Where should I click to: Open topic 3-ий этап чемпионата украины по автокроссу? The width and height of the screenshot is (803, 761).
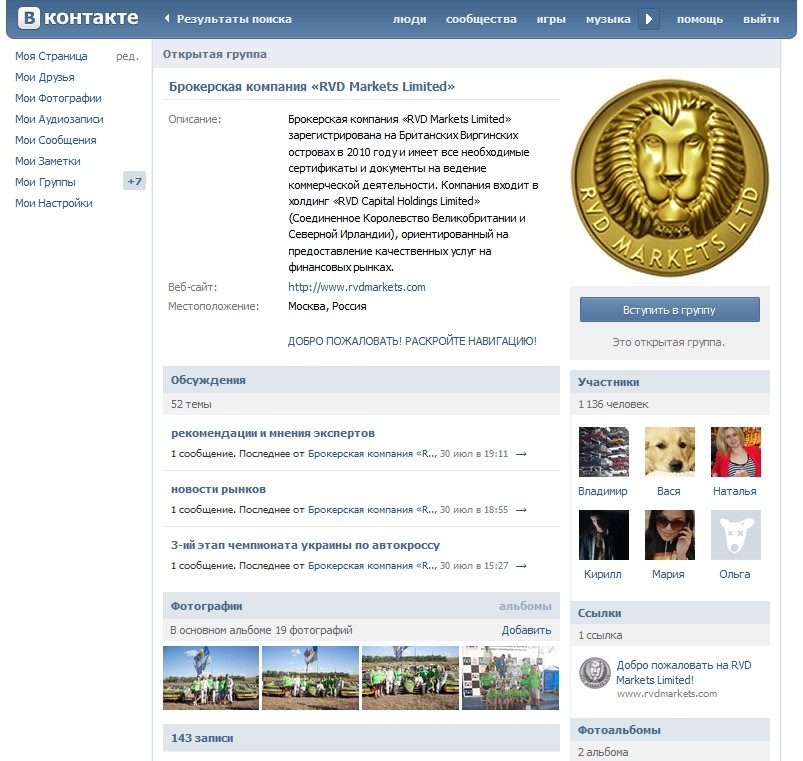[x=305, y=545]
